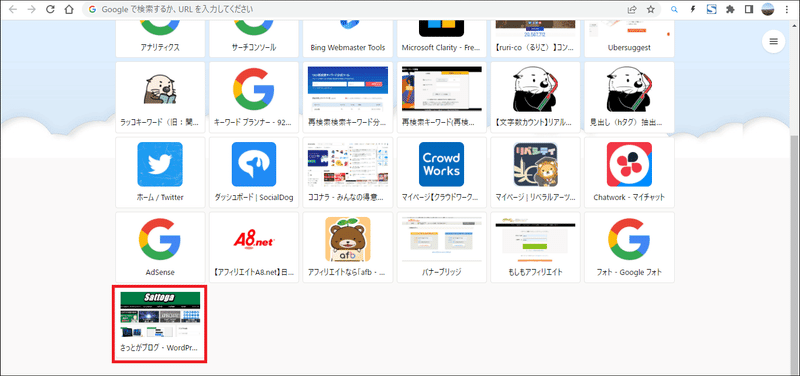Open Bing Webmaster Tools tile
The width and height of the screenshot is (800, 376).
coord(348,39)
